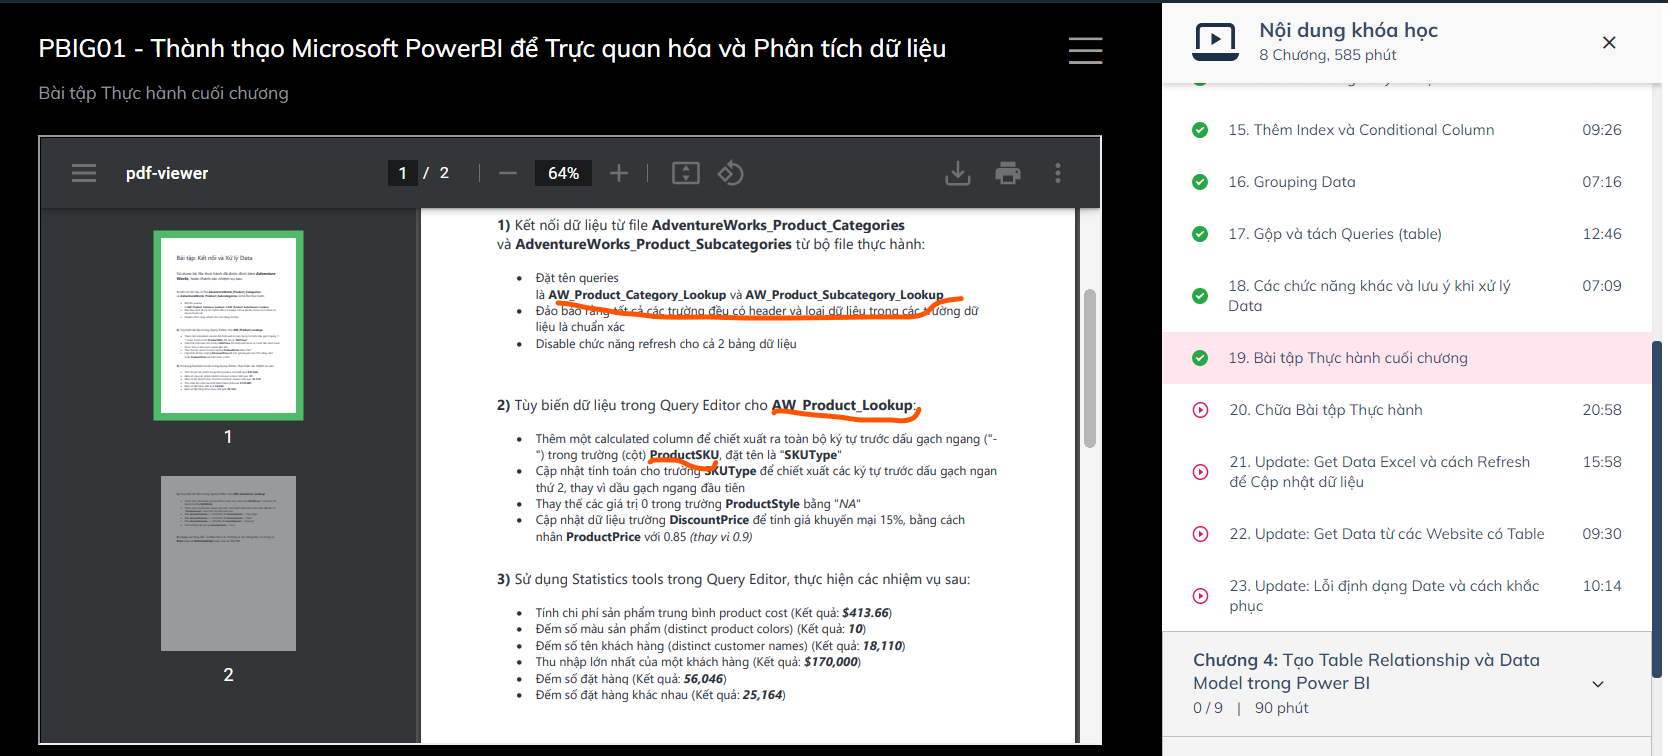The height and width of the screenshot is (756, 1668).
Task: Zoom out the PDF with minus icon
Action: click(x=508, y=173)
